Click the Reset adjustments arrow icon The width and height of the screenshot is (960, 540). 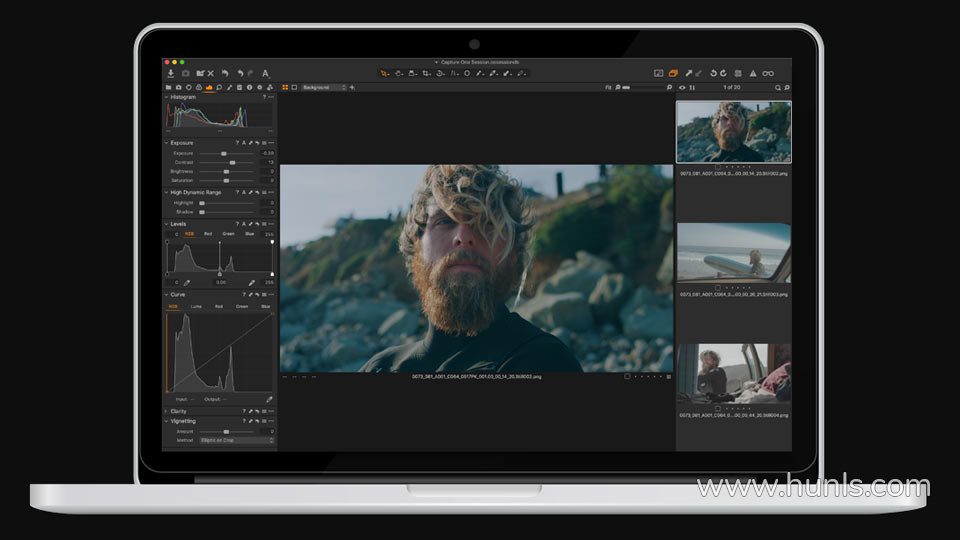point(225,73)
